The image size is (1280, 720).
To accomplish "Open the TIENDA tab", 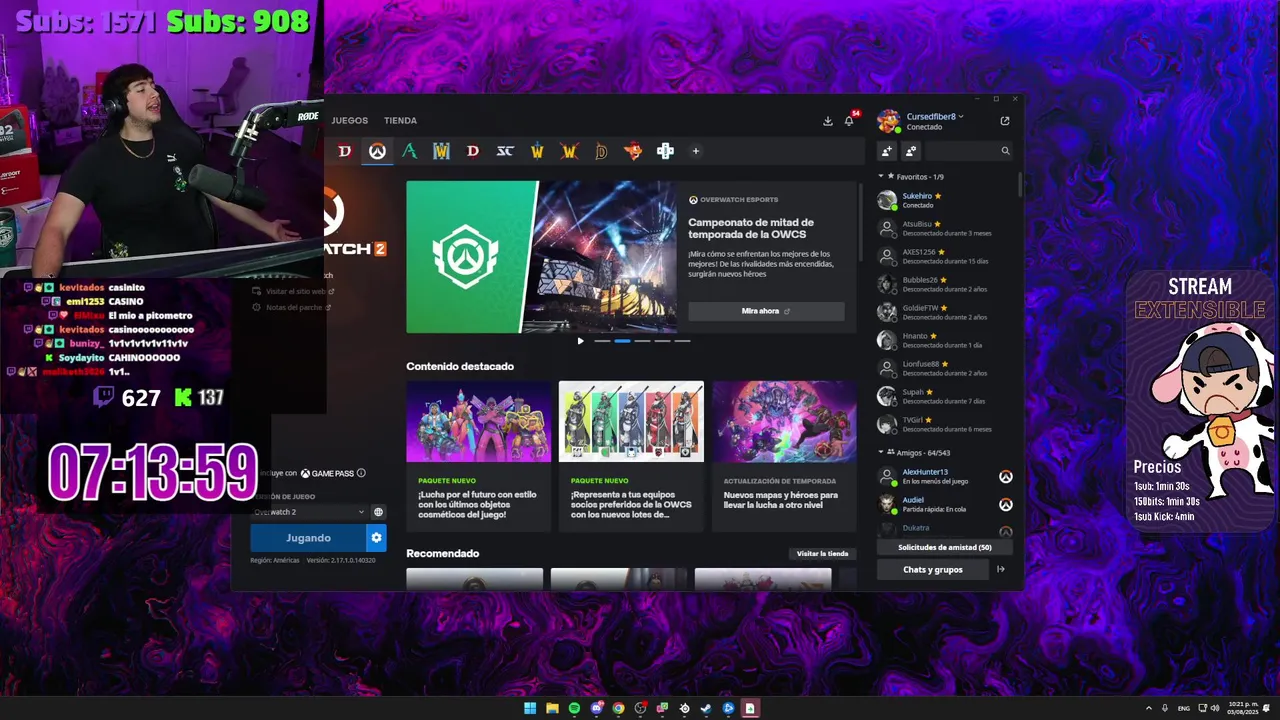I will click(x=400, y=121).
